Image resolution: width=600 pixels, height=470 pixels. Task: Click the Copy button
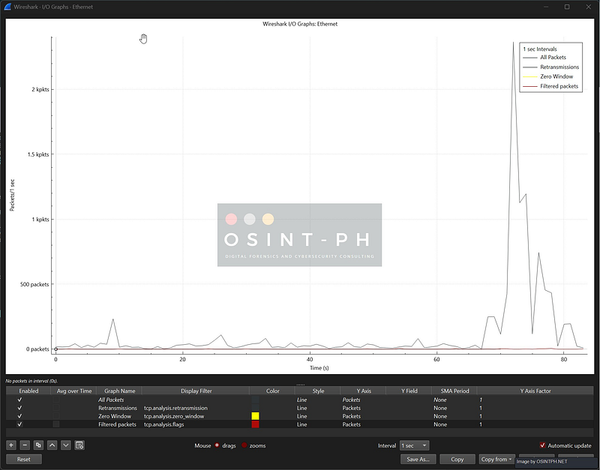[457, 459]
